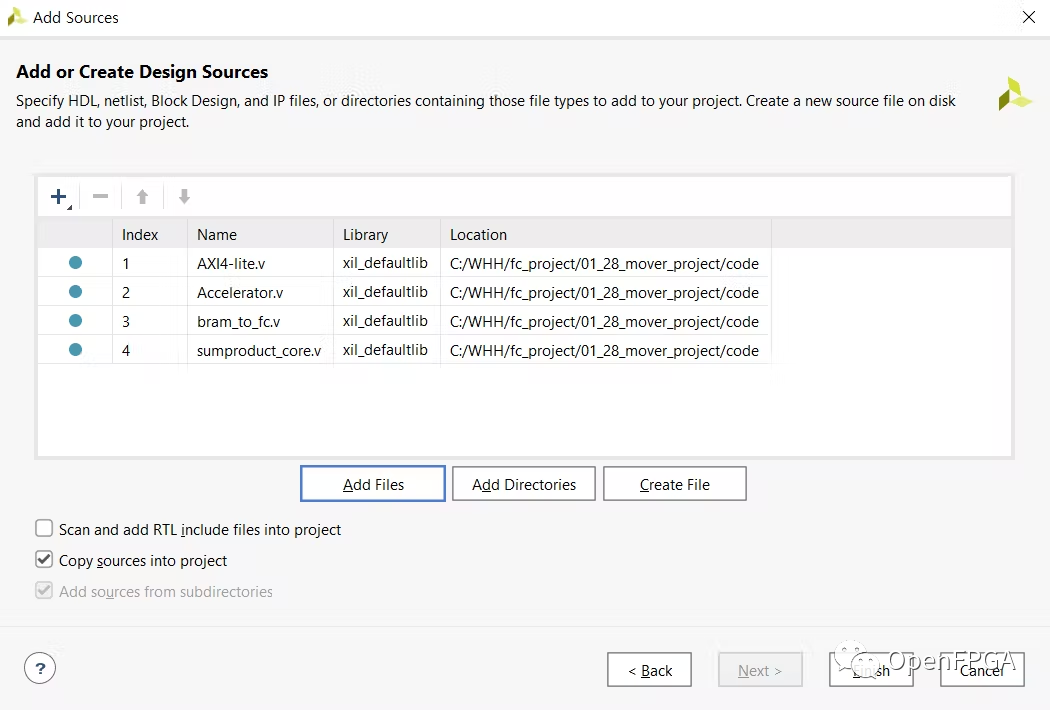Screen dimensions: 1050x710
Task: Toggle Add sources from subdirectories checkbox
Action: pos(44,591)
